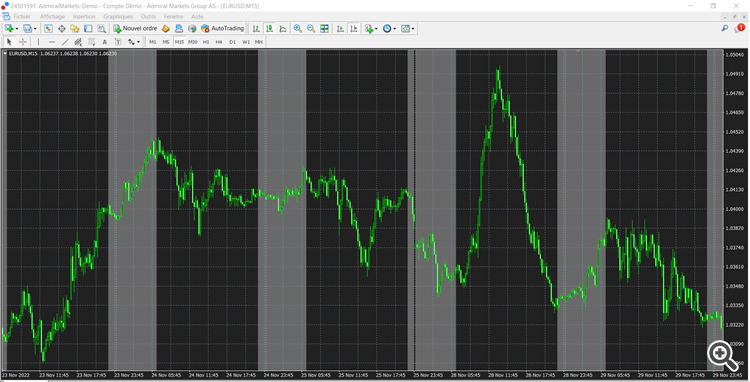Image resolution: width=750 pixels, height=382 pixels.
Task: Toggle the AutoTrading button
Action: 222,29
